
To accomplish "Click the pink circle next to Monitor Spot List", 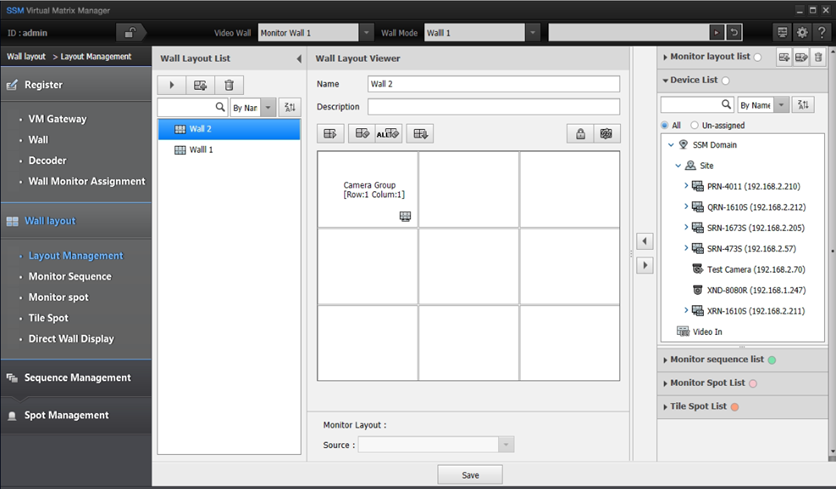I will coord(753,383).
